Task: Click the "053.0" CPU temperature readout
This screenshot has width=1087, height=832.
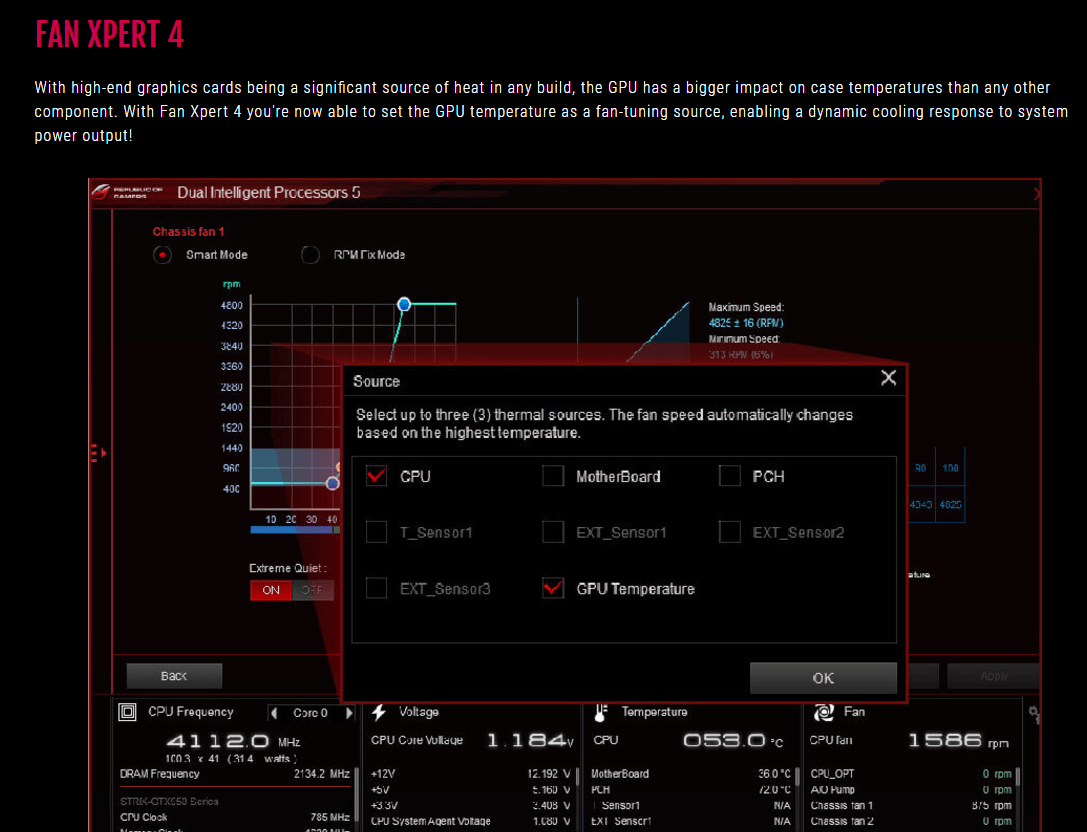Action: (x=724, y=741)
